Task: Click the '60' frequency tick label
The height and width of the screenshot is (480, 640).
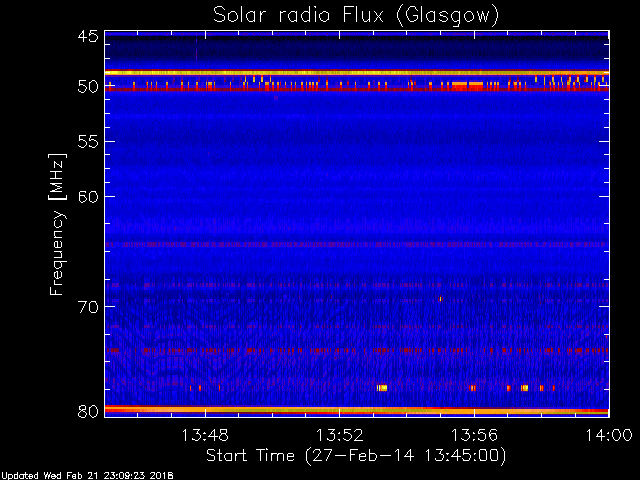Action: click(88, 197)
